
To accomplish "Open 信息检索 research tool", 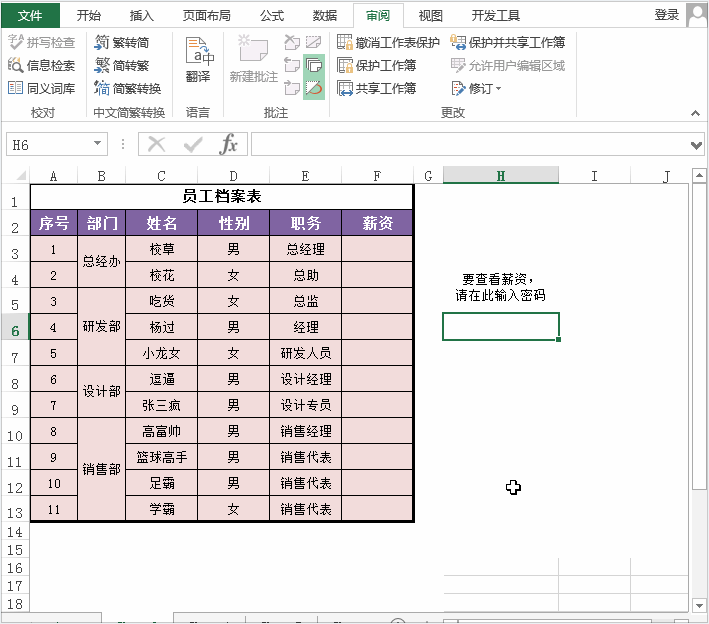I will (x=41, y=66).
